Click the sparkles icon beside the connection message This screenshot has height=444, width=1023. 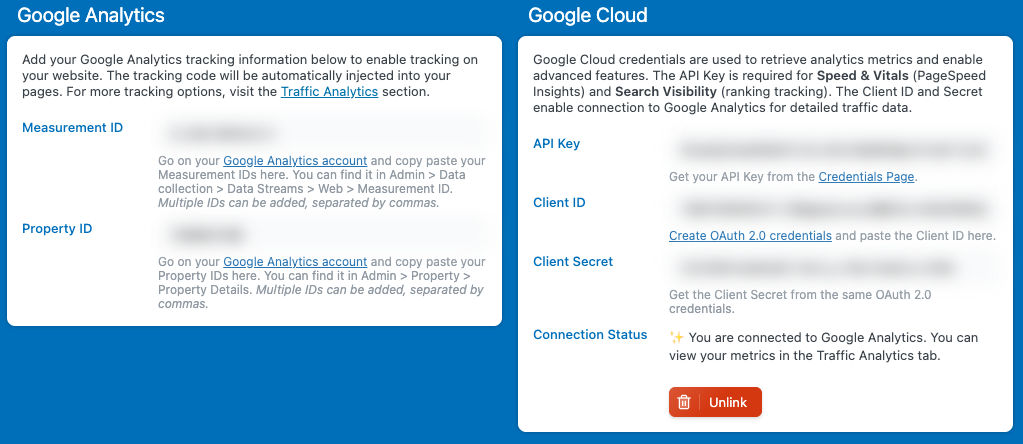coord(676,337)
